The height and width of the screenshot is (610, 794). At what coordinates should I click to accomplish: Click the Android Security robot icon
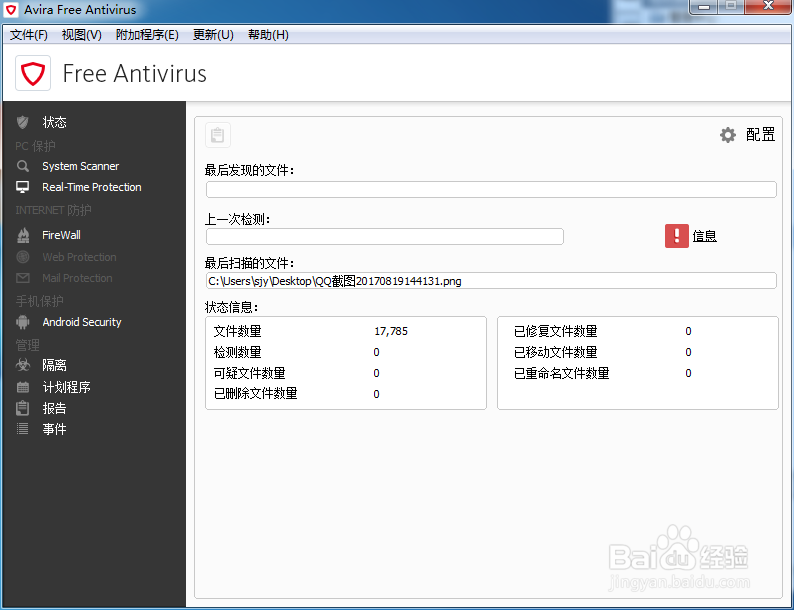pos(23,322)
